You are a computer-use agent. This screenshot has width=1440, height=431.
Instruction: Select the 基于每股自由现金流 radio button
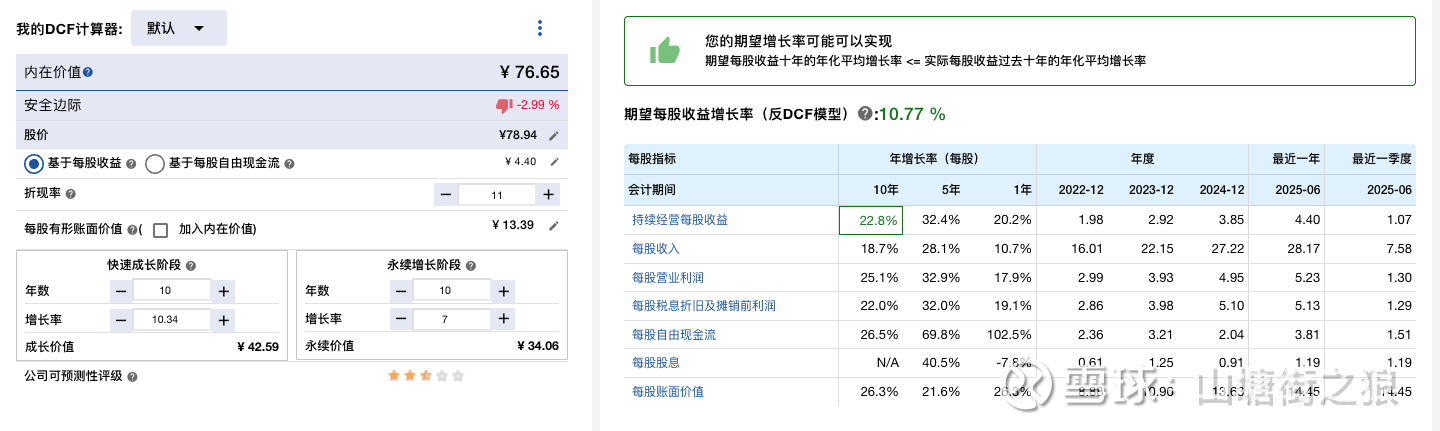point(155,163)
